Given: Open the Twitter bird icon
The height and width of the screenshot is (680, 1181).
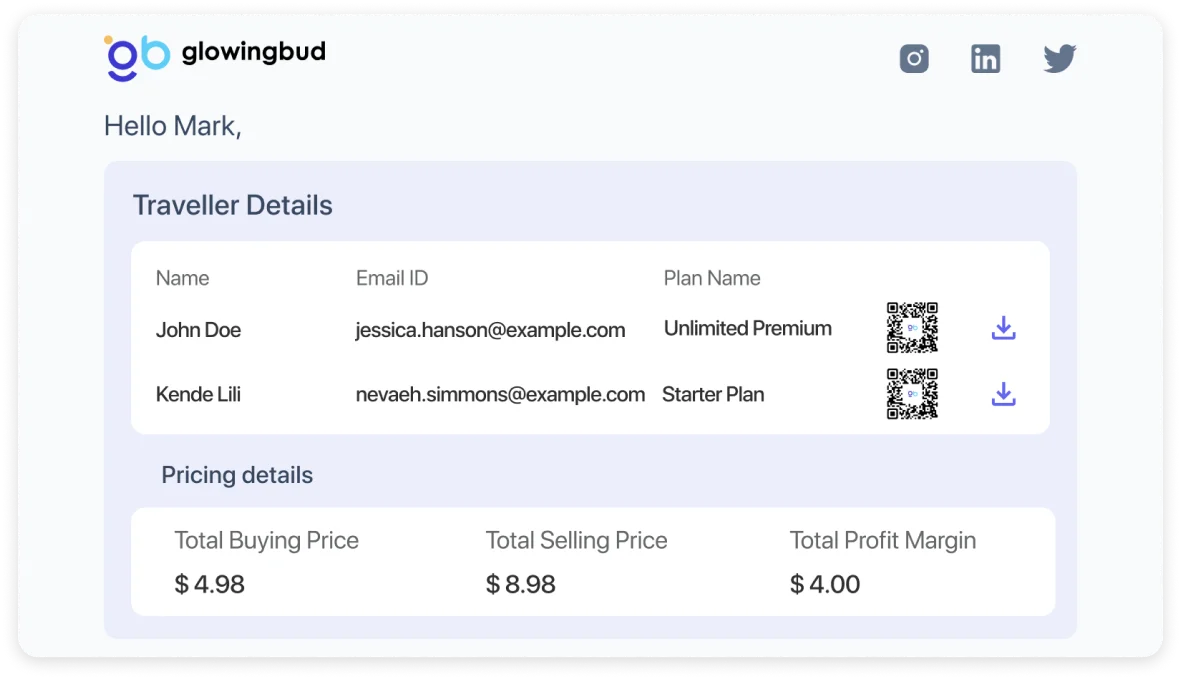Looking at the screenshot, I should tap(1059, 59).
